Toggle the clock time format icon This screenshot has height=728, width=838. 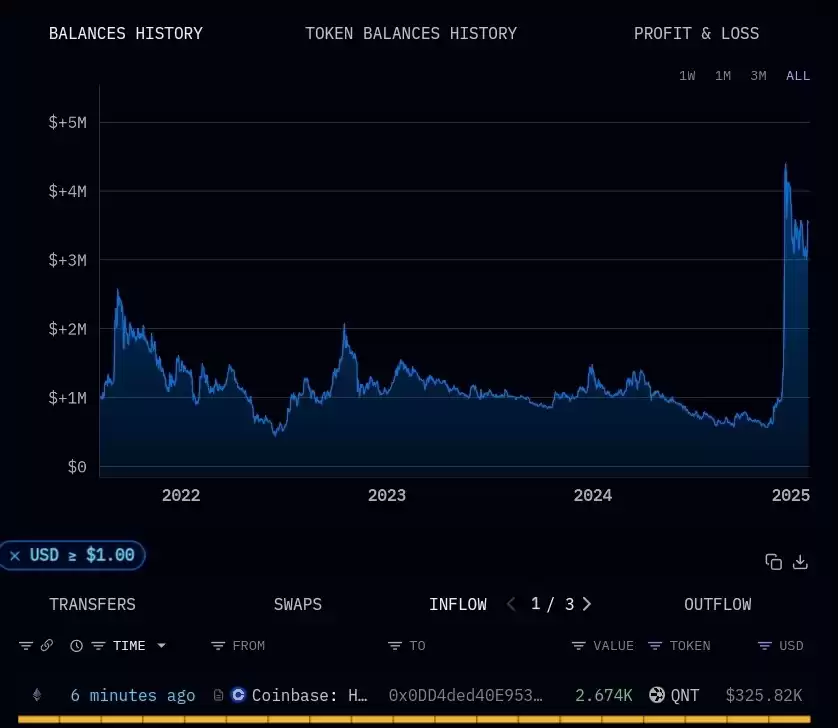[76, 646]
